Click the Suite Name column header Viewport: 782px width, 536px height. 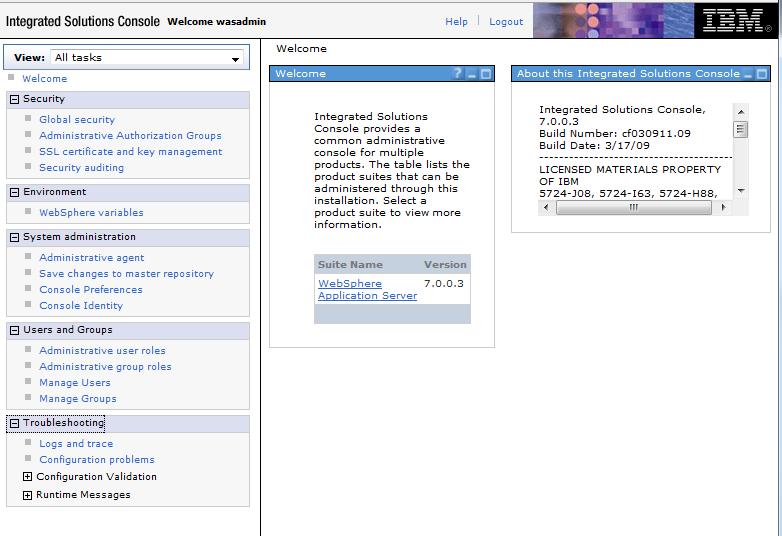351,265
